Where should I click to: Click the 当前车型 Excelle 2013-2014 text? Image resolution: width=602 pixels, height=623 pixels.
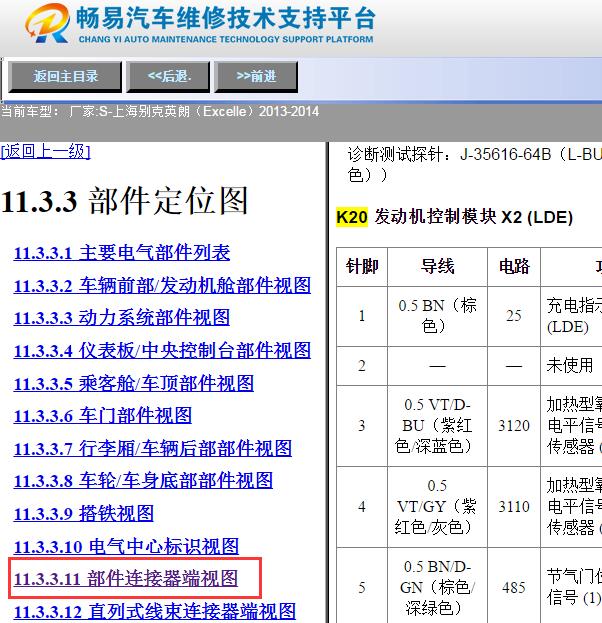tap(160, 111)
